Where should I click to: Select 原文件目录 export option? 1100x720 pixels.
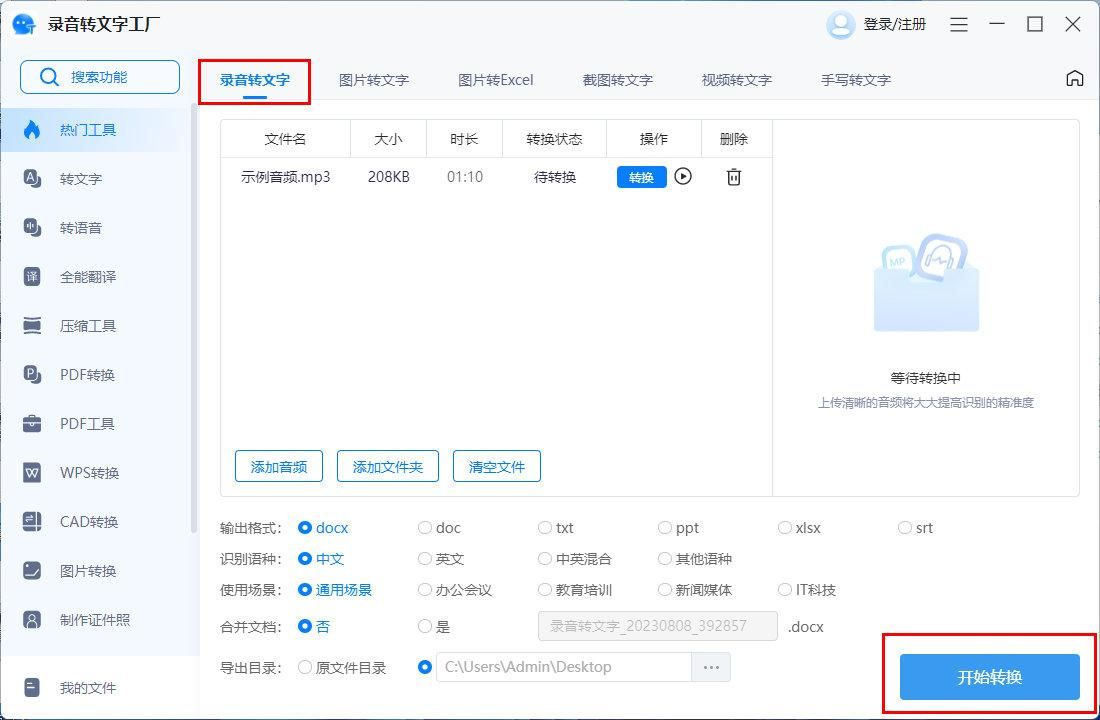tap(342, 667)
